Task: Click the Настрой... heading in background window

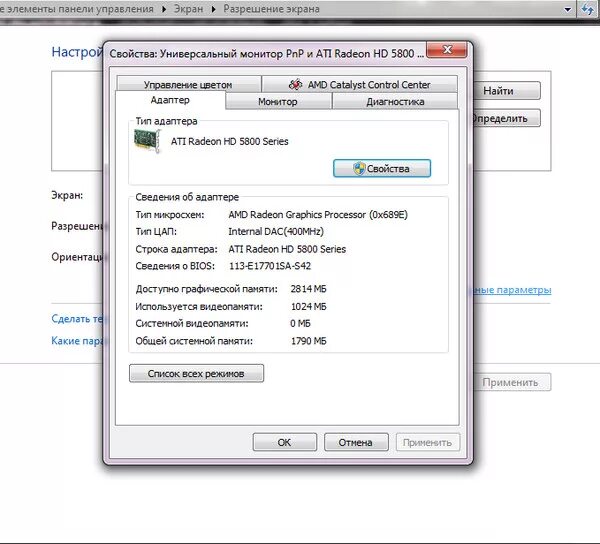Action: tap(77, 52)
